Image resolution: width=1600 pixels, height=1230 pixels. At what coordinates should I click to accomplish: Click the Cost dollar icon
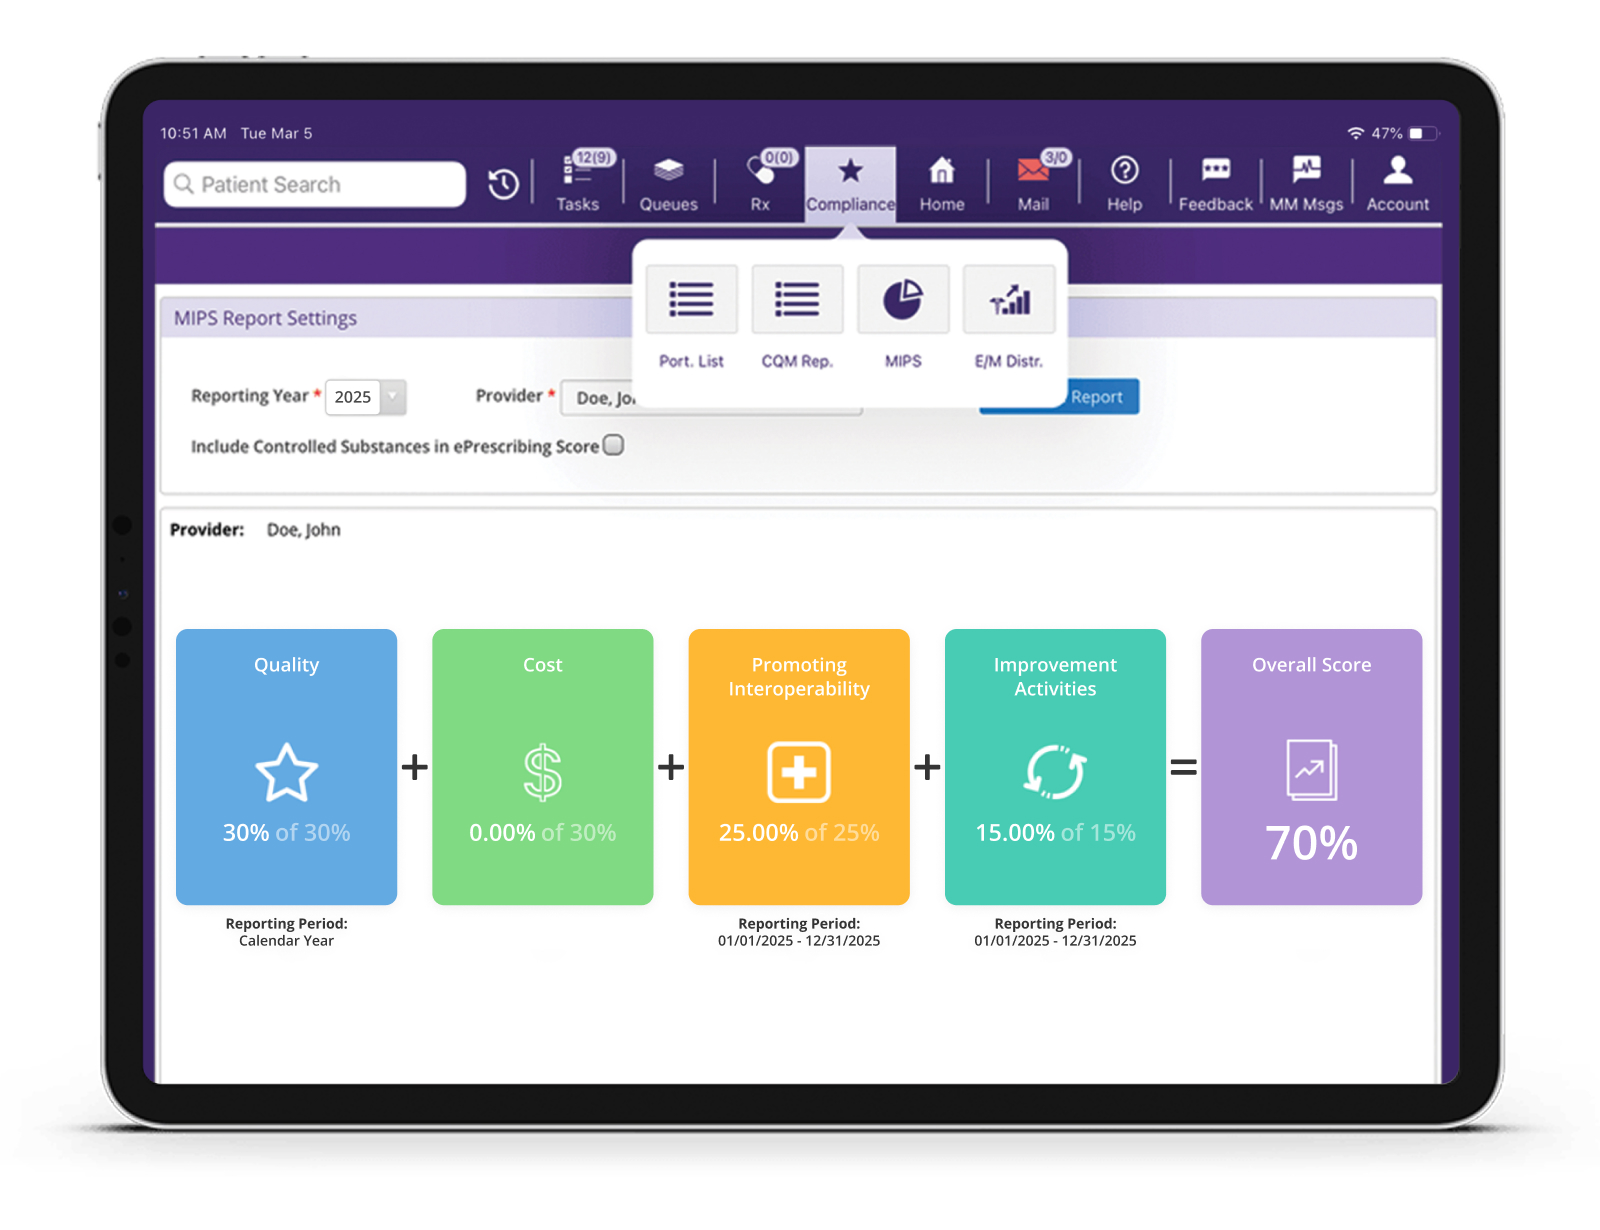coord(543,772)
